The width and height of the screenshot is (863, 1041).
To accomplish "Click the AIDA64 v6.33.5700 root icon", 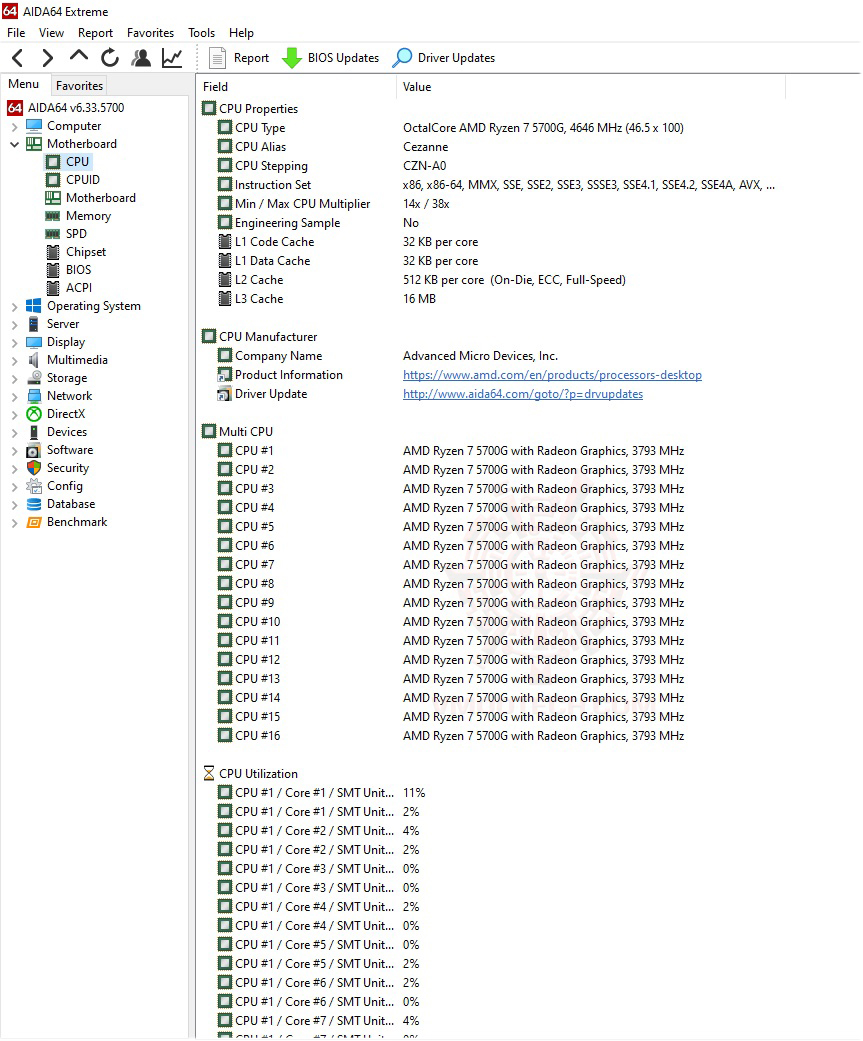I will 15,108.
